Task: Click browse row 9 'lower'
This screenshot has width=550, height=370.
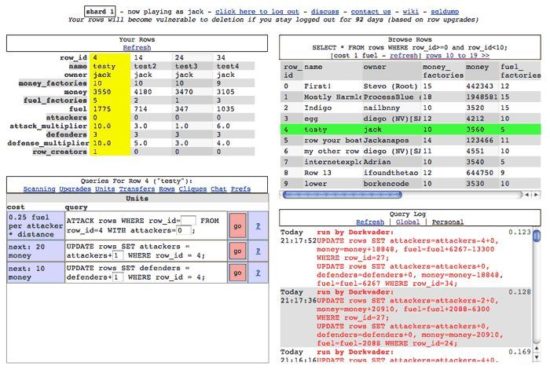Action: [x=410, y=183]
